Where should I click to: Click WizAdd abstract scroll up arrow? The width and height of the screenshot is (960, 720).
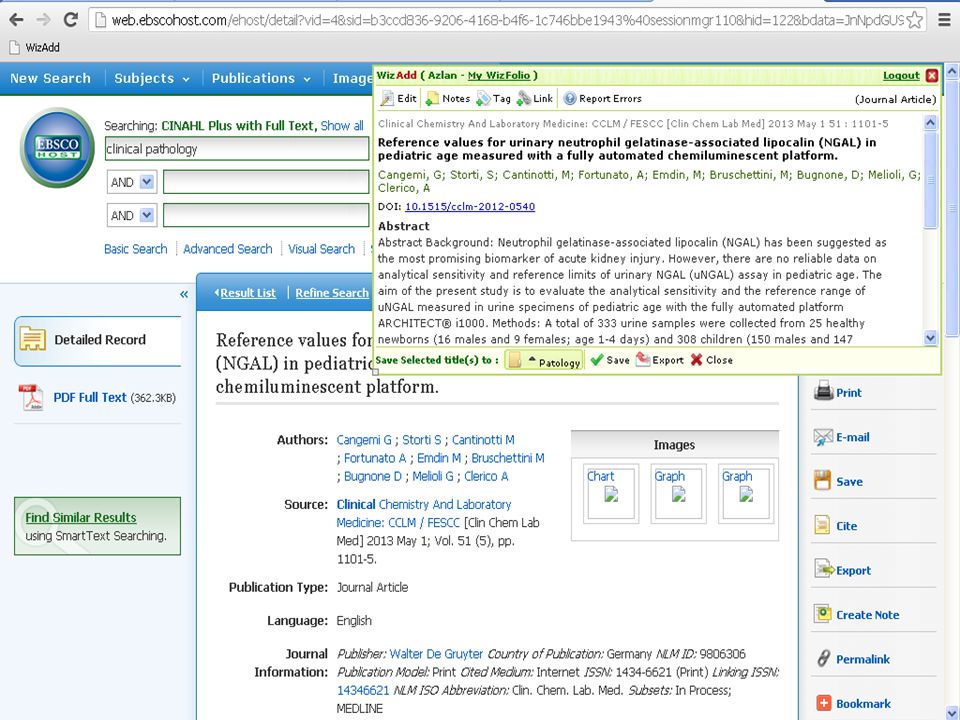(930, 122)
